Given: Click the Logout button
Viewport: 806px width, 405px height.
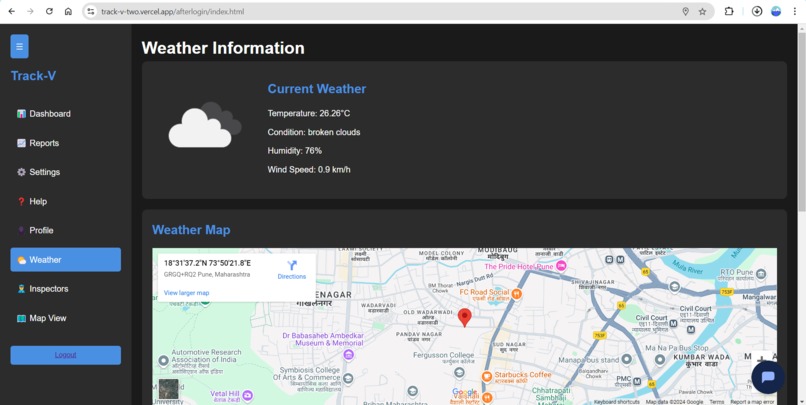Looking at the screenshot, I should 66,355.
